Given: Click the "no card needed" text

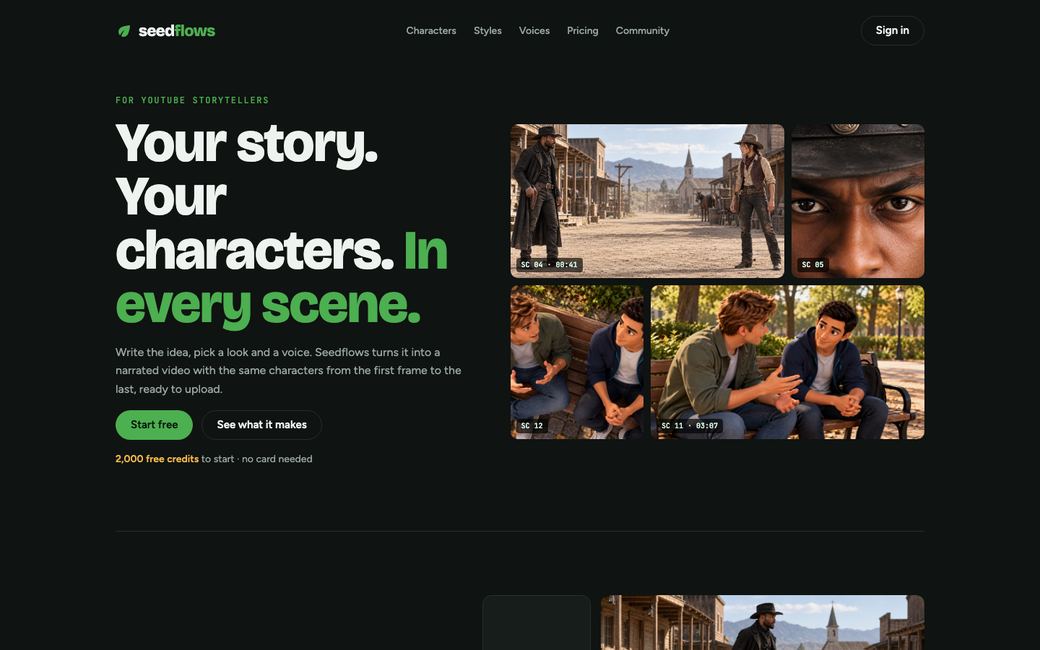Looking at the screenshot, I should click(x=277, y=459).
